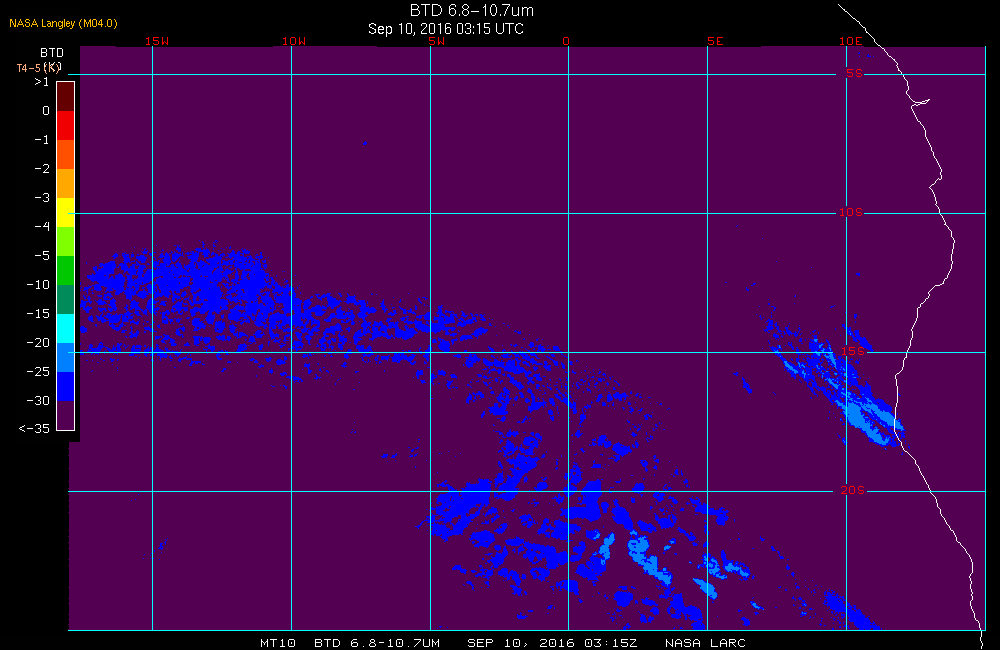Click 'NASA LARC' in the footer

(705, 643)
